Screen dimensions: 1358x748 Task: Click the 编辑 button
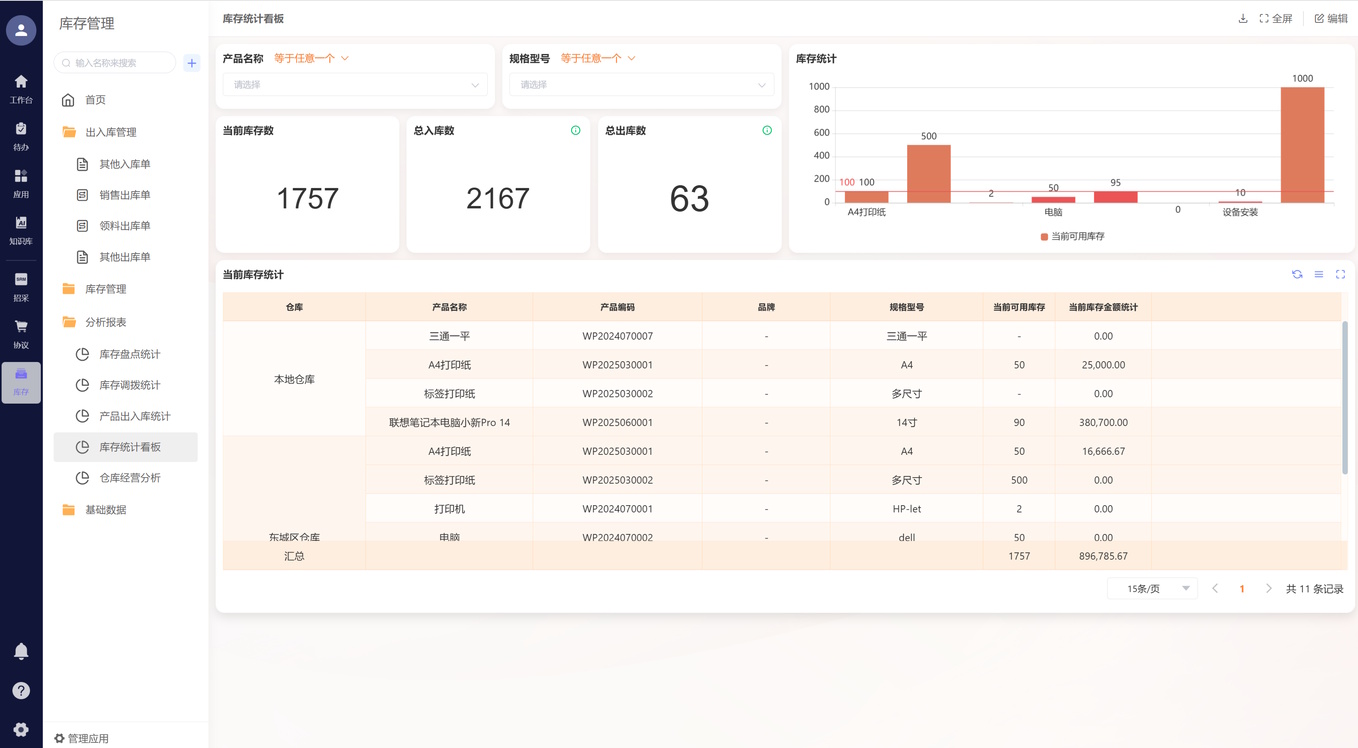point(1331,19)
